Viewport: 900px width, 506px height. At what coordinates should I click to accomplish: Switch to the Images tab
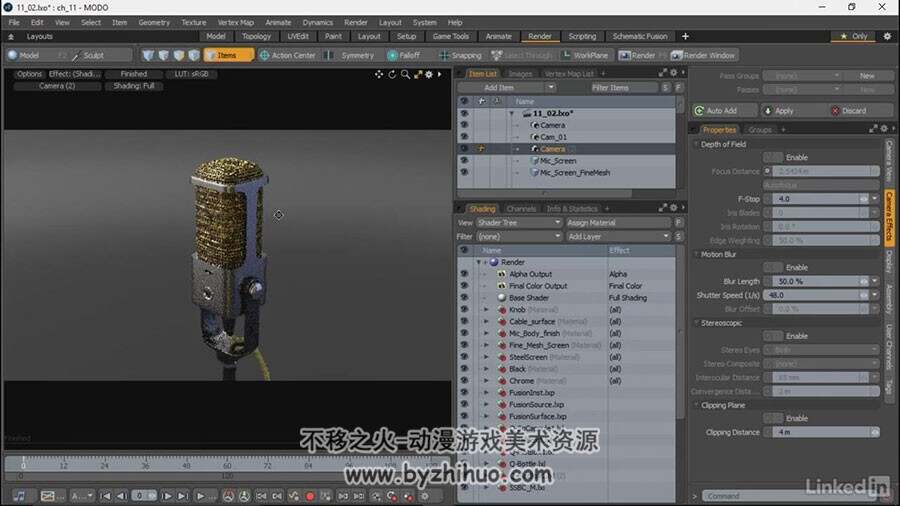(520, 74)
